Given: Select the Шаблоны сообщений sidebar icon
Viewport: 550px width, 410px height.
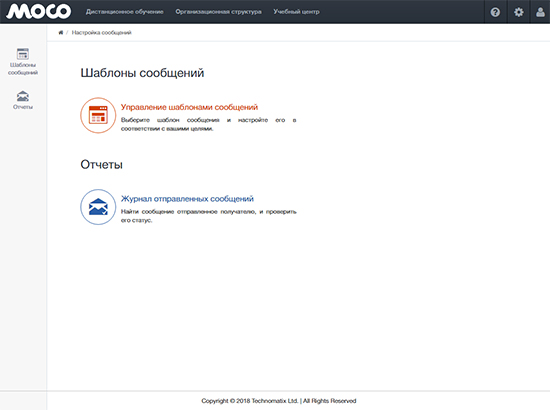Looking at the screenshot, I should (23, 54).
